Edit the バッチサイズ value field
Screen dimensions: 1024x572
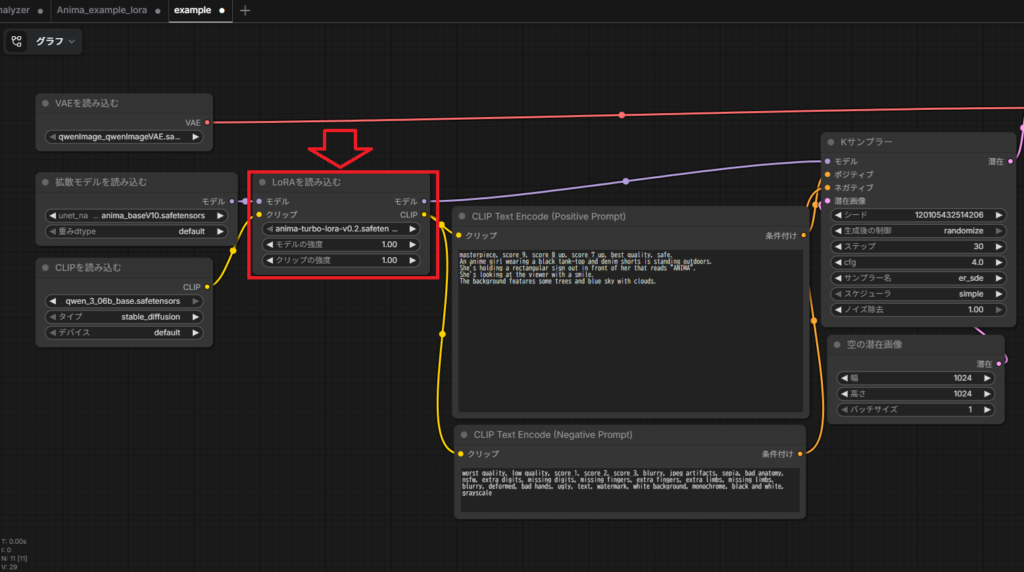pyautogui.click(x=916, y=409)
